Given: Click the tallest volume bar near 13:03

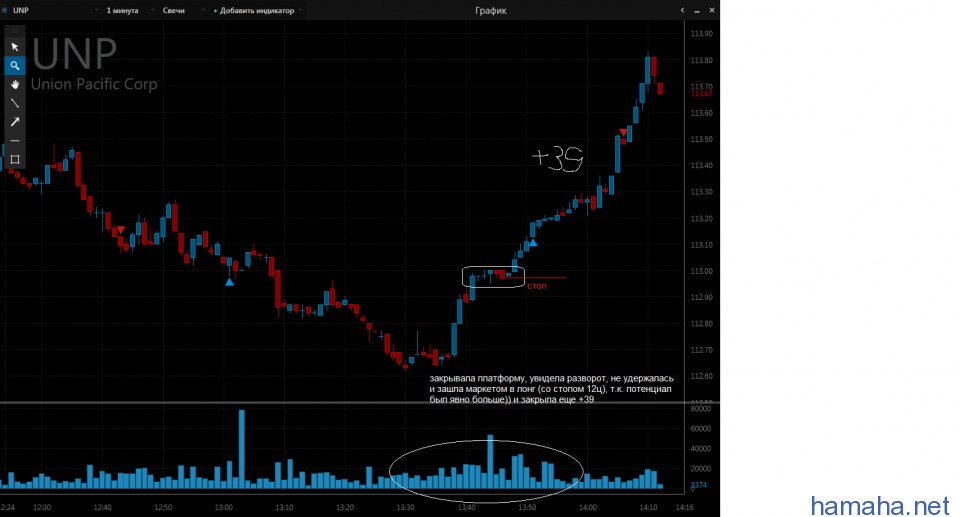Looking at the screenshot, I should 242,449.
